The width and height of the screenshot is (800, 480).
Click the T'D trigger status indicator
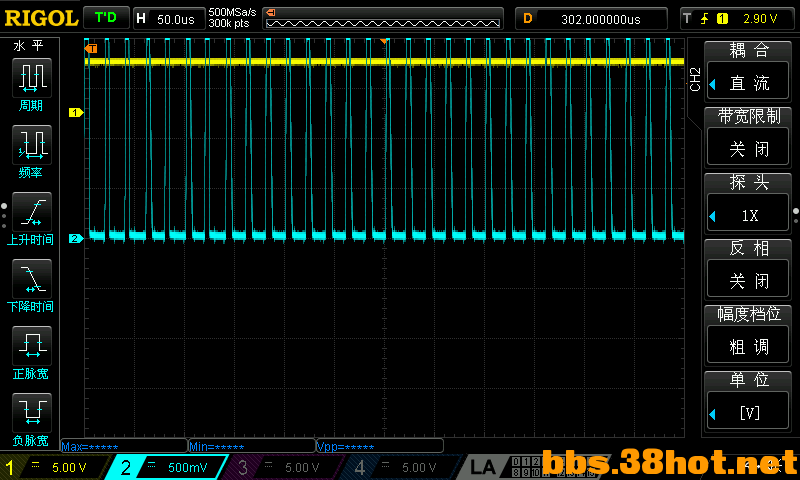point(106,18)
